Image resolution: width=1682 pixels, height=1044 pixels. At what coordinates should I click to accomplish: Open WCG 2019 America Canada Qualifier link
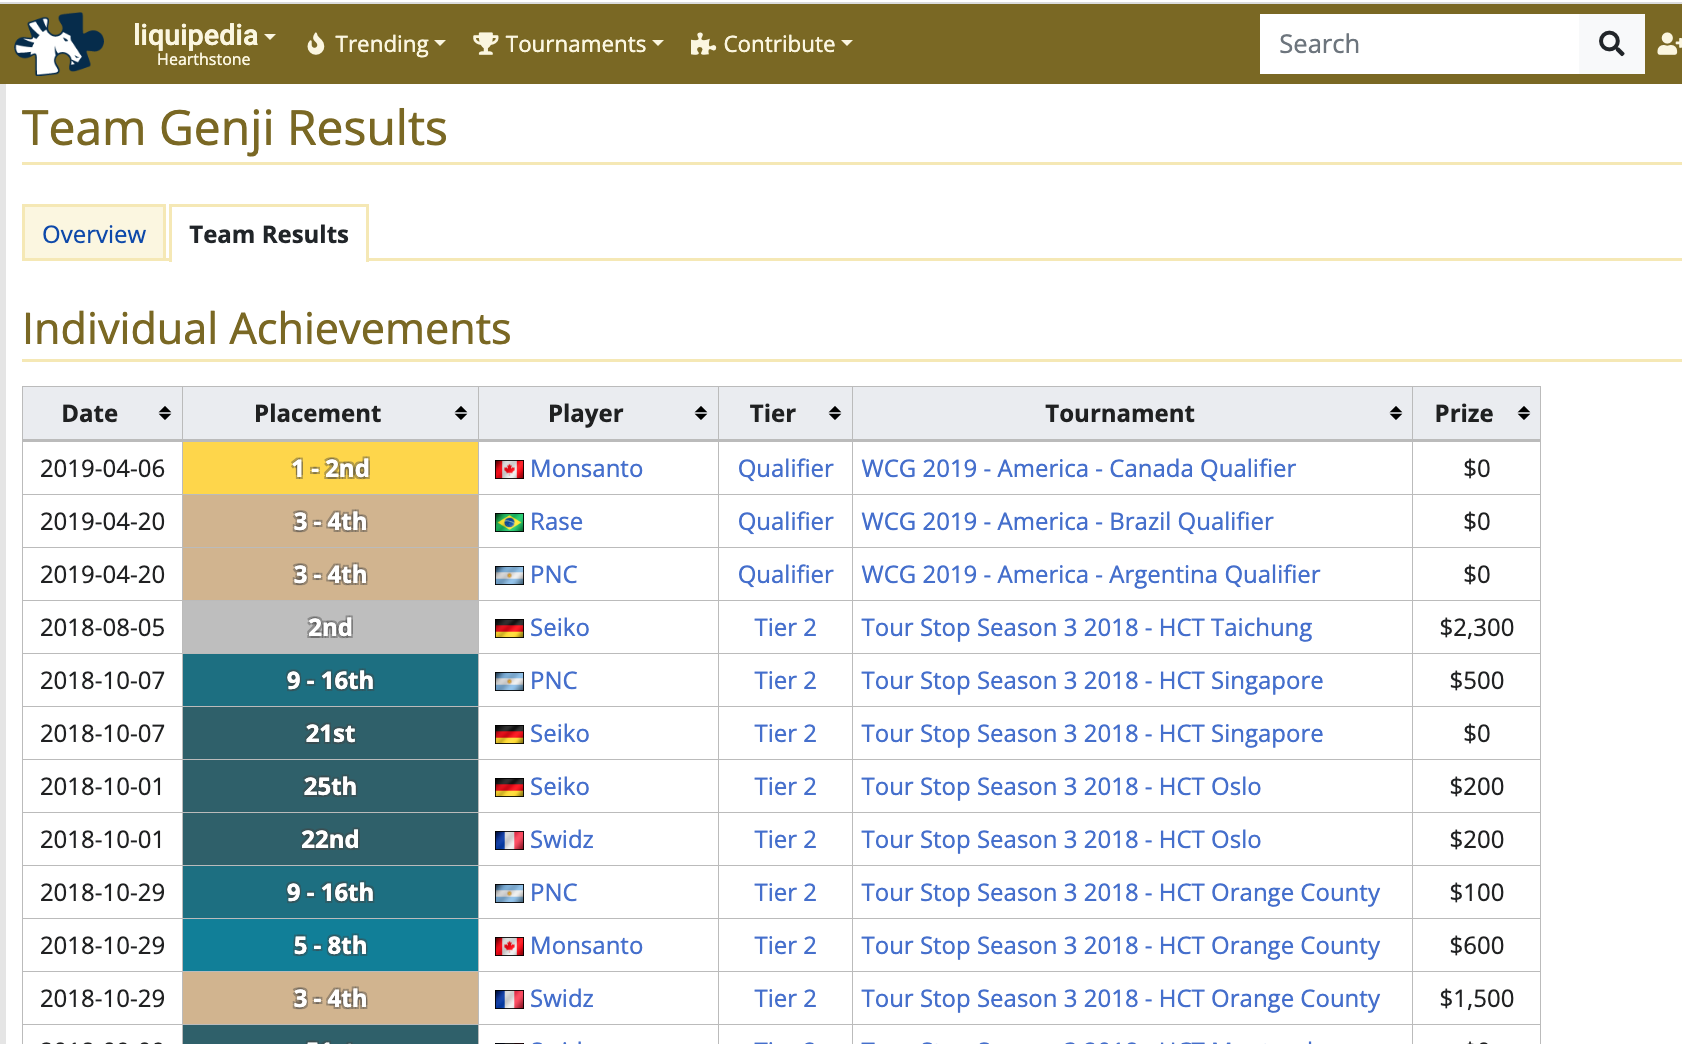pyautogui.click(x=1078, y=469)
